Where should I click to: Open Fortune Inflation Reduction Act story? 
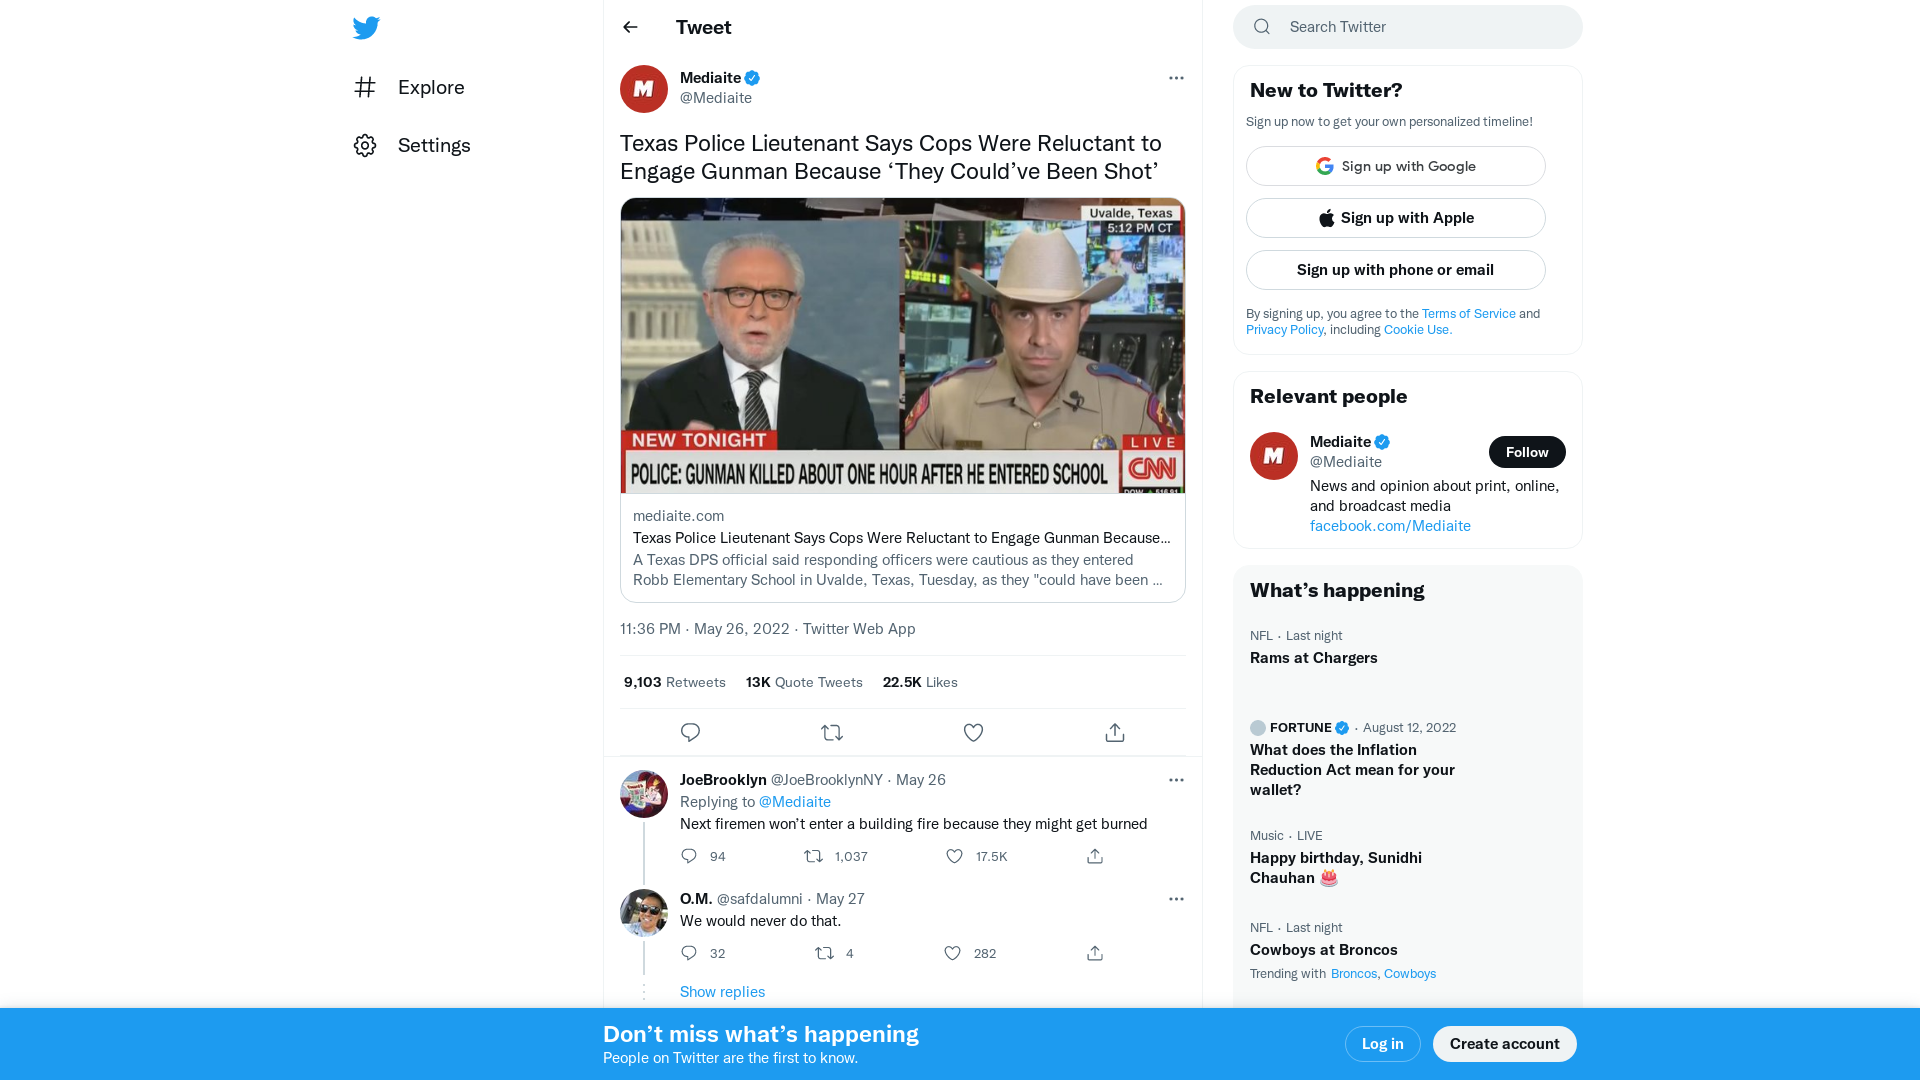coord(1408,758)
